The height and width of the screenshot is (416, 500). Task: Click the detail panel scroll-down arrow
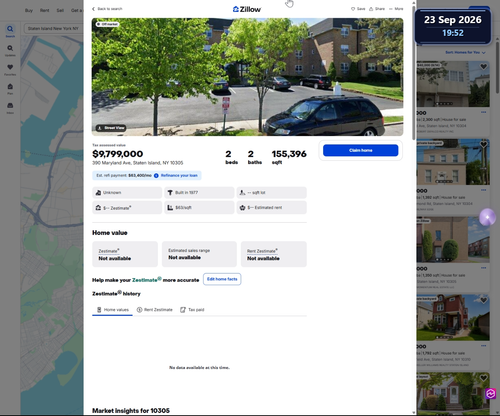click(414, 413)
